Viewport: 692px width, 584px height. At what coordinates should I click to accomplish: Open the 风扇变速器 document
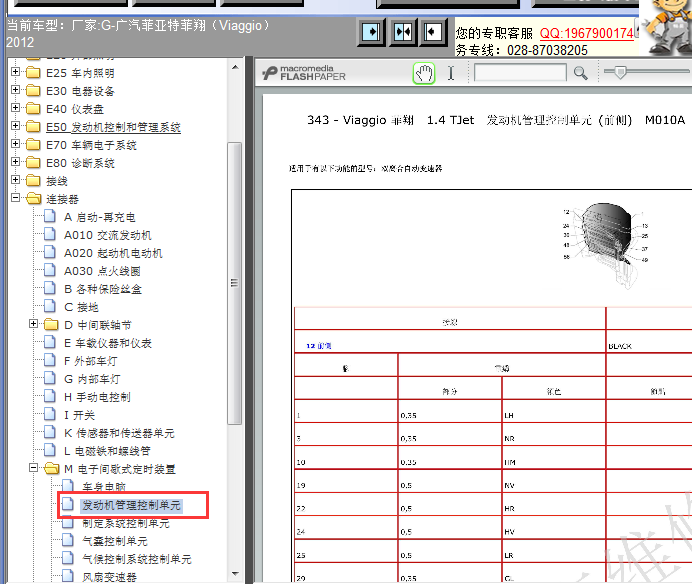click(x=109, y=577)
